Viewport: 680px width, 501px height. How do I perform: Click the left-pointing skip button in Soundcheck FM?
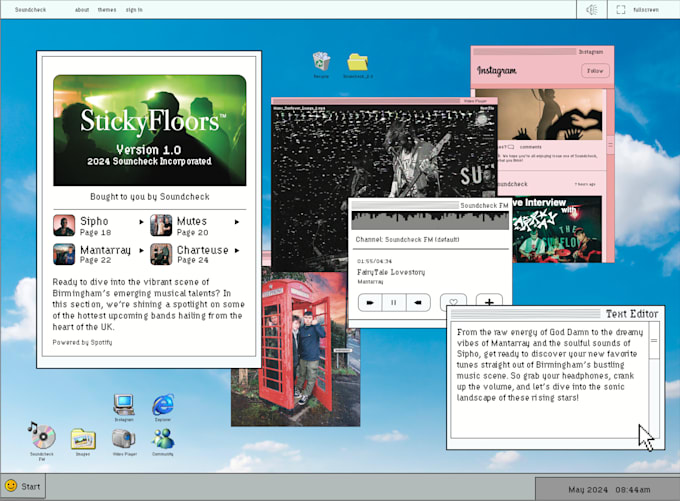click(418, 302)
